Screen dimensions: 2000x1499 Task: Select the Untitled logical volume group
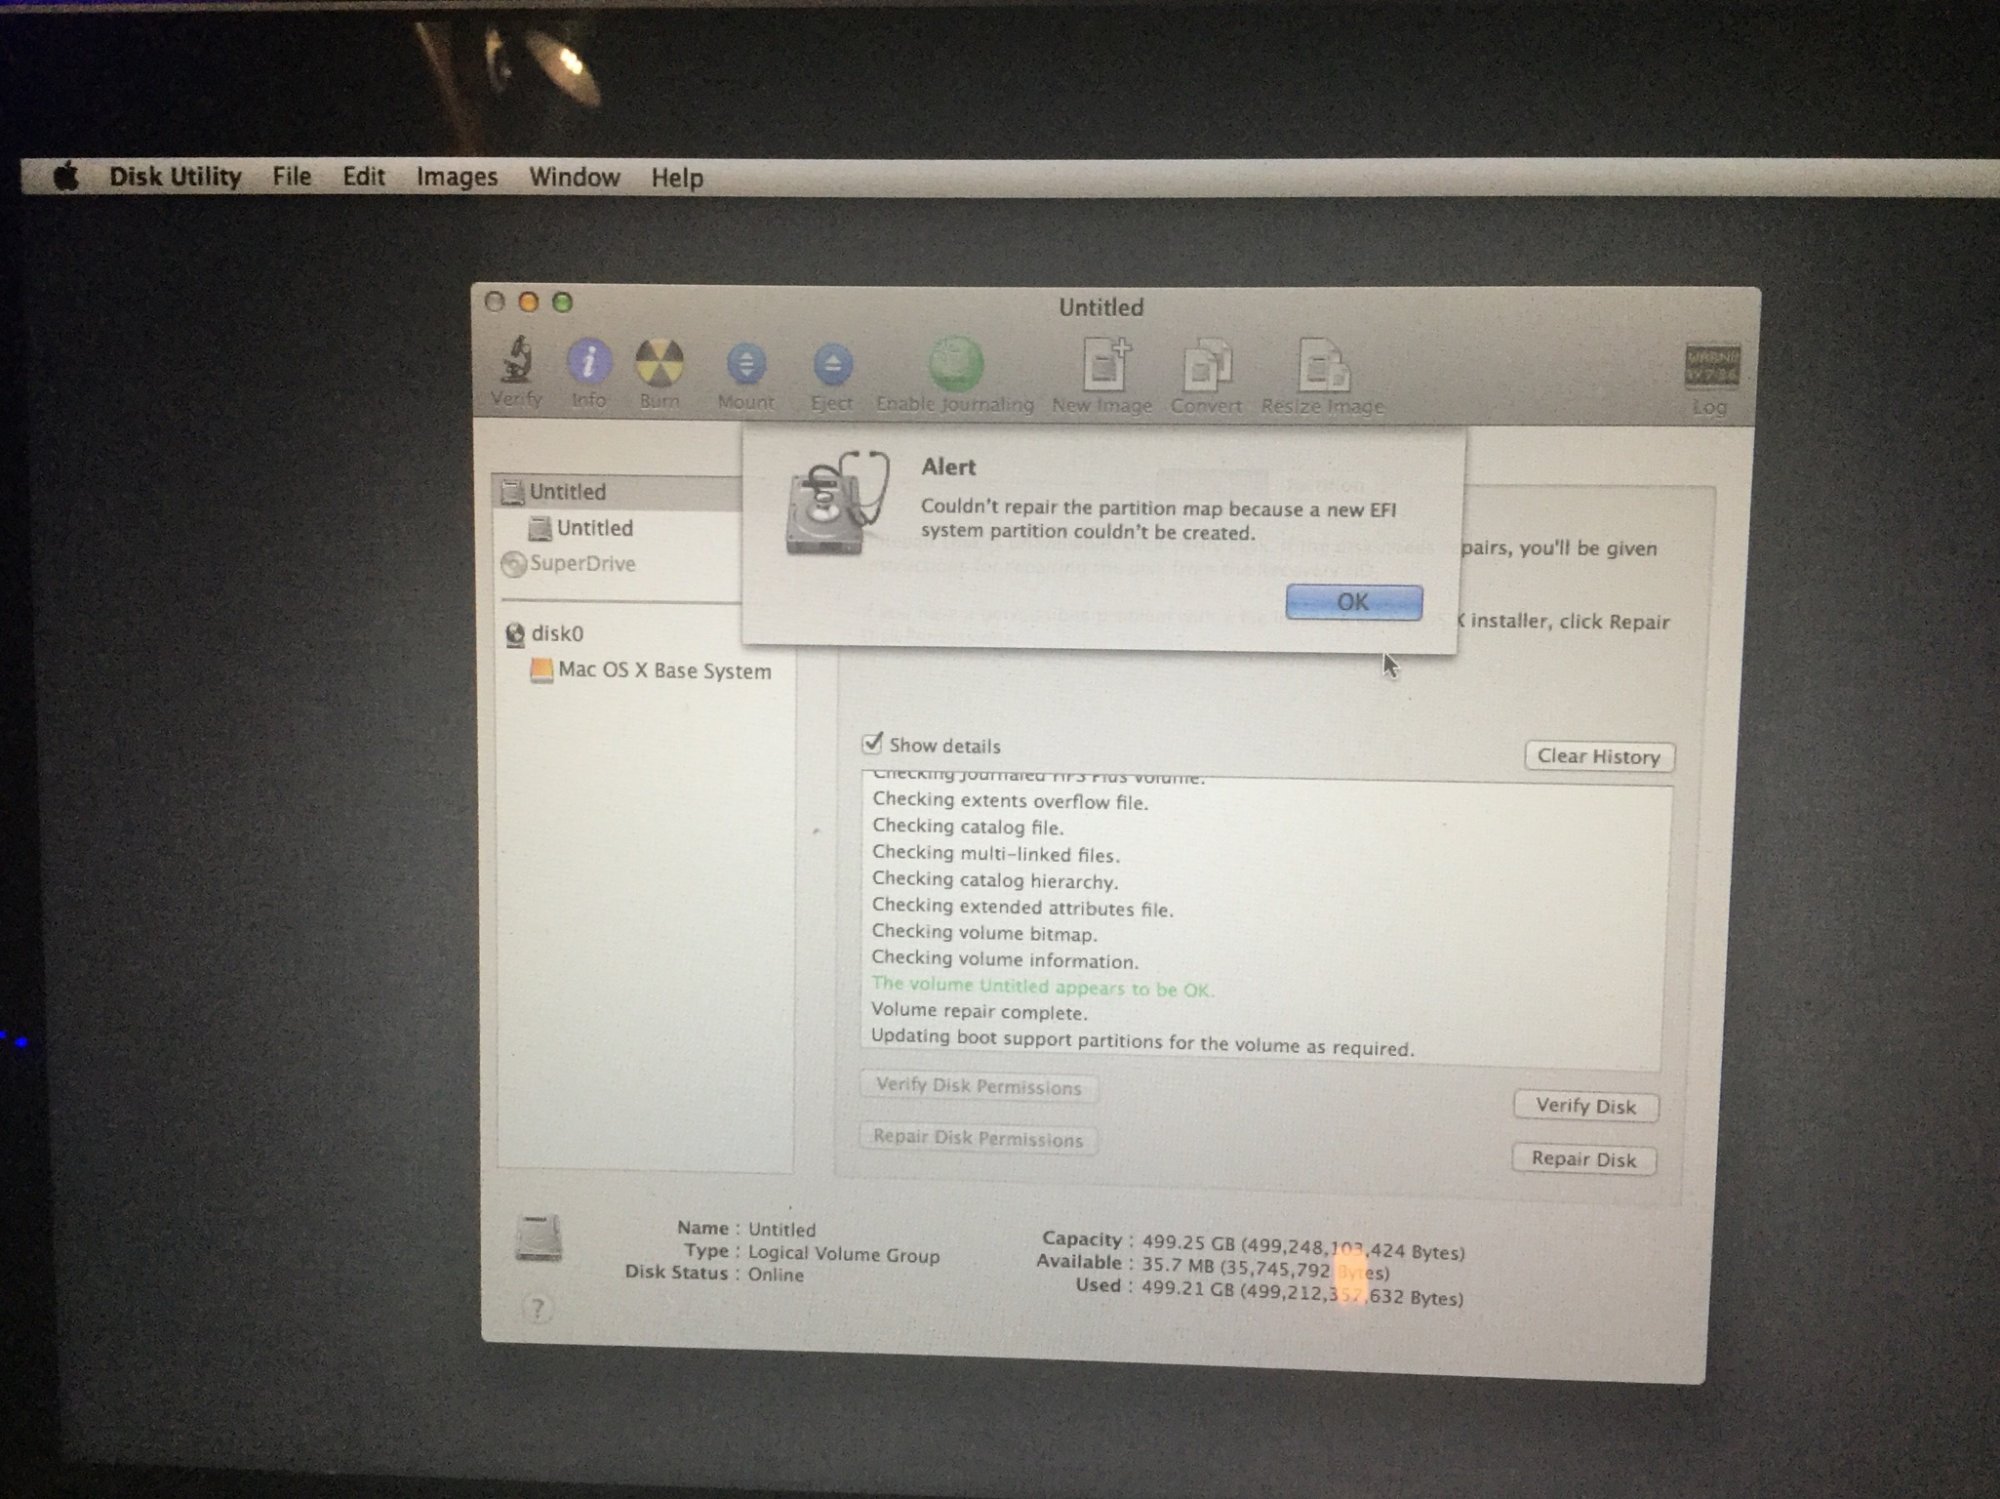pos(567,491)
